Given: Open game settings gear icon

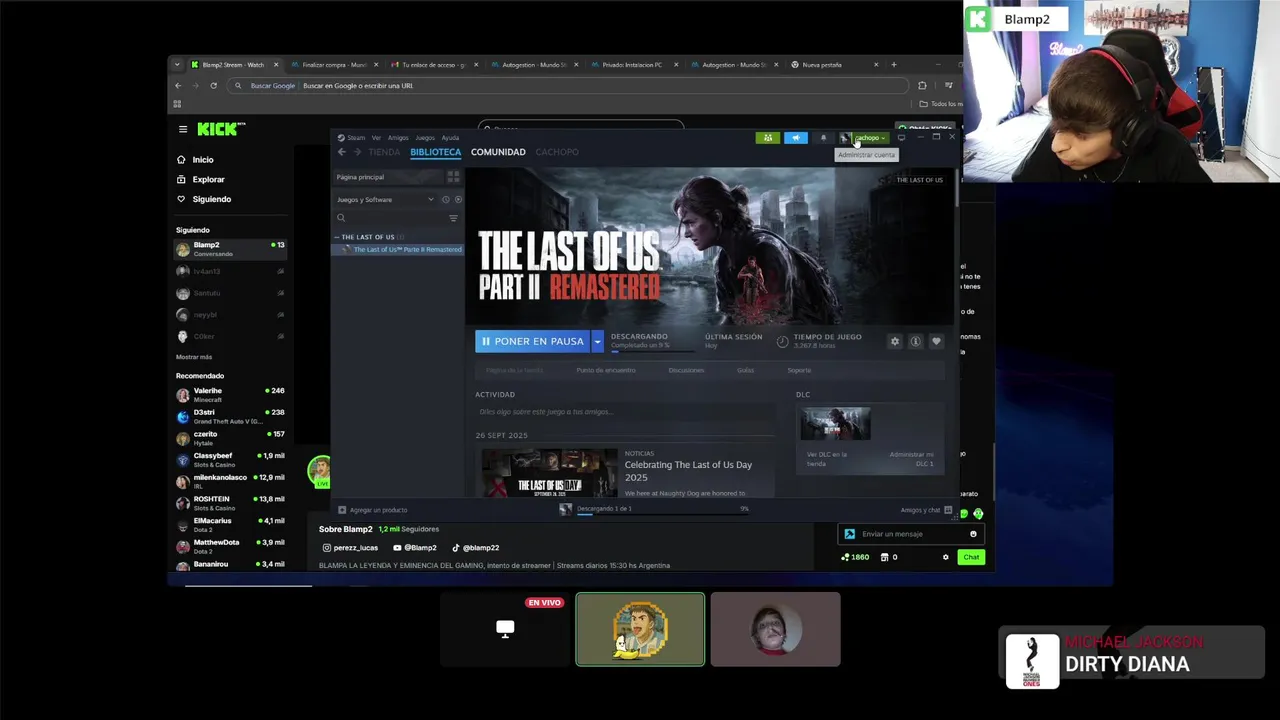Looking at the screenshot, I should coord(895,341).
